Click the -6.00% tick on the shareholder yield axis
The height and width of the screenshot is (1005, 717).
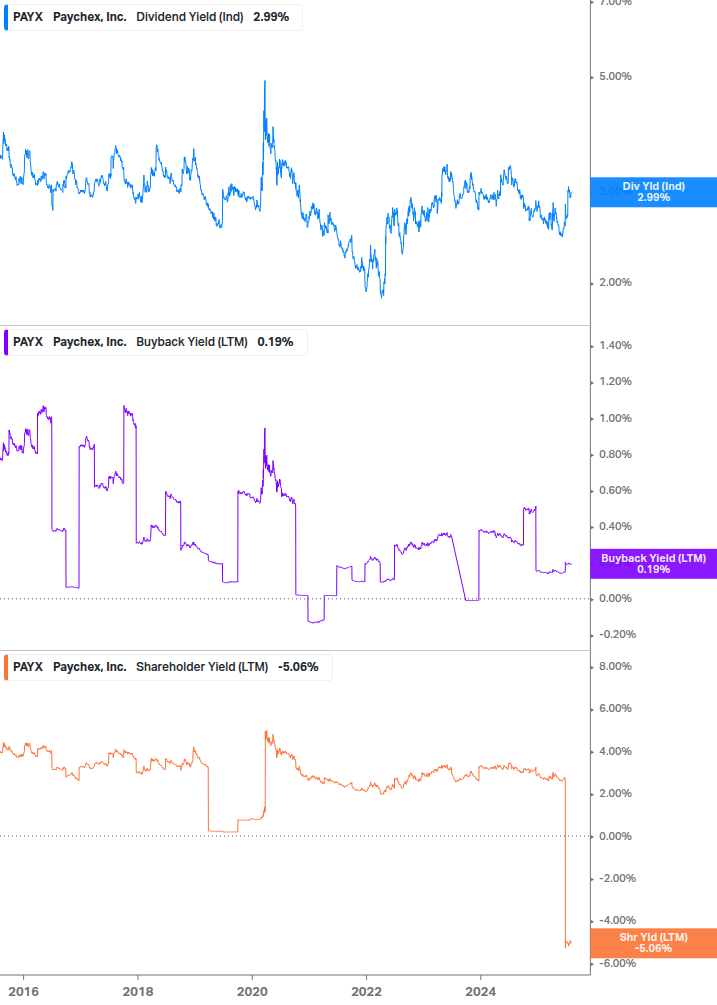pyautogui.click(x=617, y=963)
